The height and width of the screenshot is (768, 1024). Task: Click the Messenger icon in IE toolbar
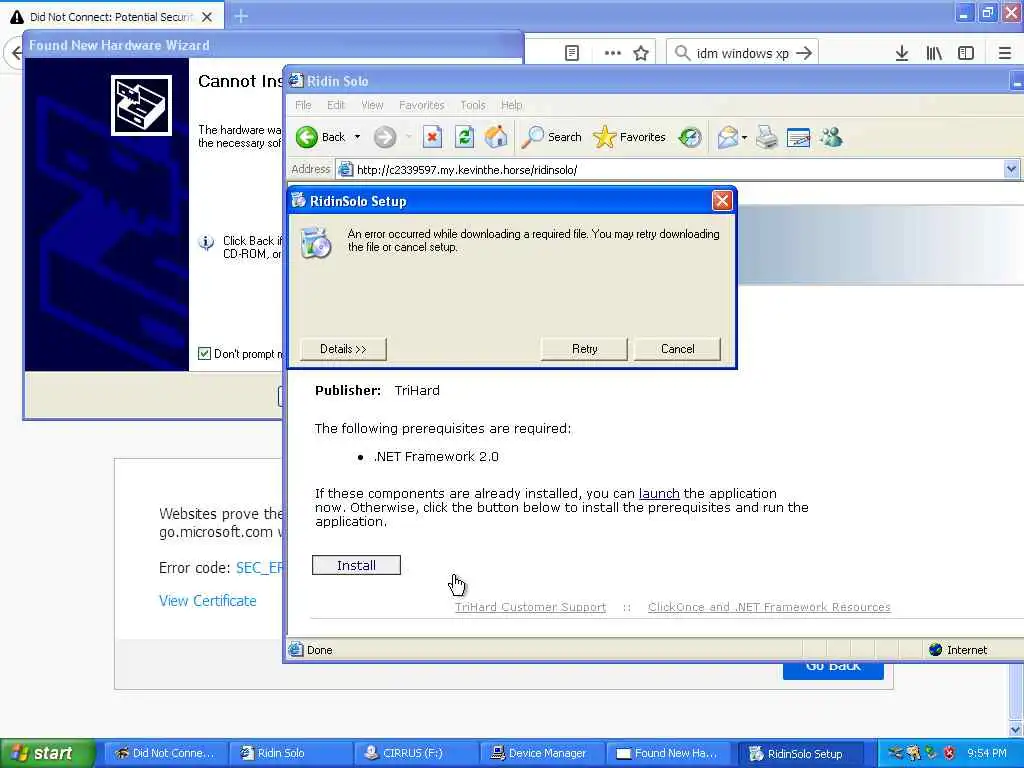(831, 137)
